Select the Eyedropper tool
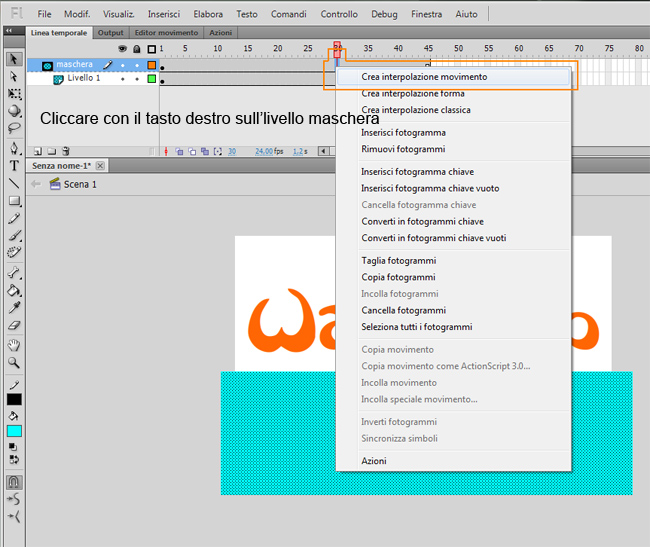Viewport: 650px width, 547px height. 15,307
